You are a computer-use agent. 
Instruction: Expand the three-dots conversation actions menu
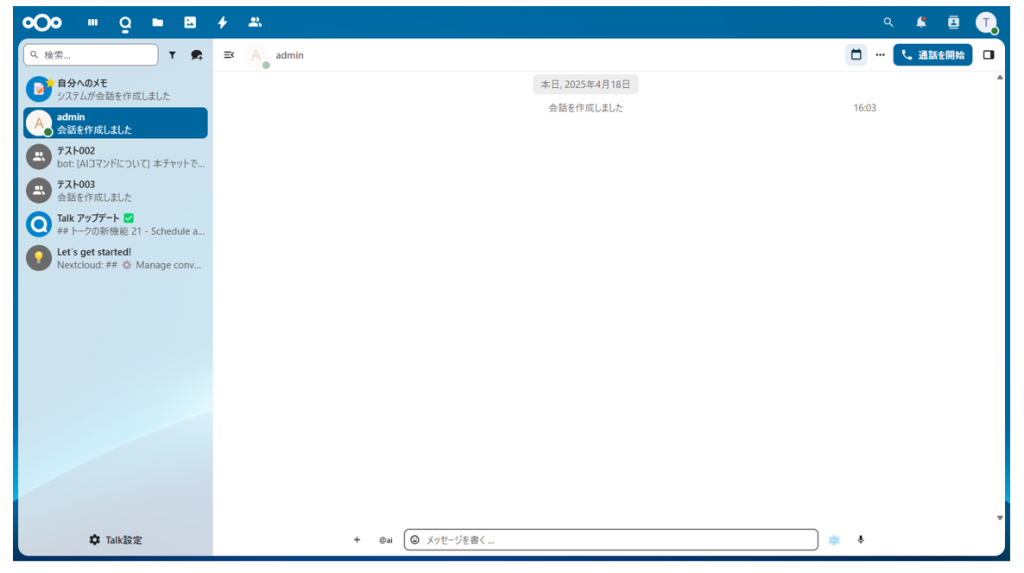[880, 55]
